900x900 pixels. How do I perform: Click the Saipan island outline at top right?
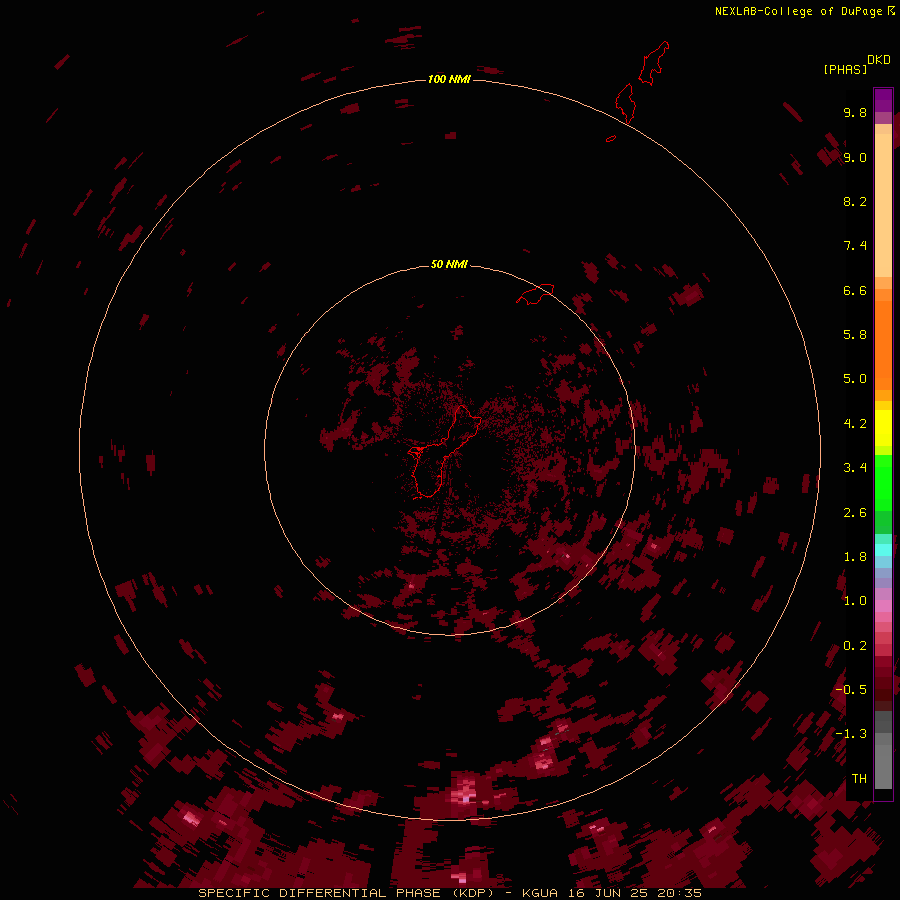(x=653, y=63)
